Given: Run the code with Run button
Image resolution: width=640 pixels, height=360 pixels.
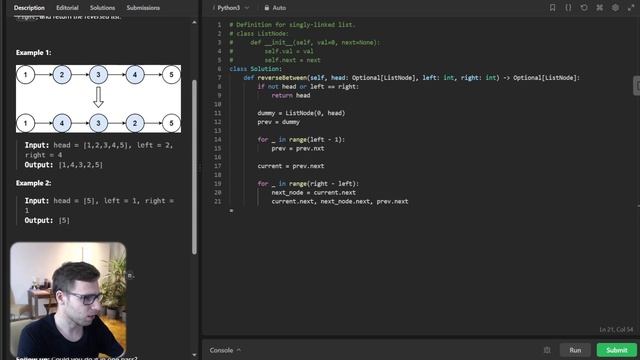Looking at the screenshot, I should [575, 350].
